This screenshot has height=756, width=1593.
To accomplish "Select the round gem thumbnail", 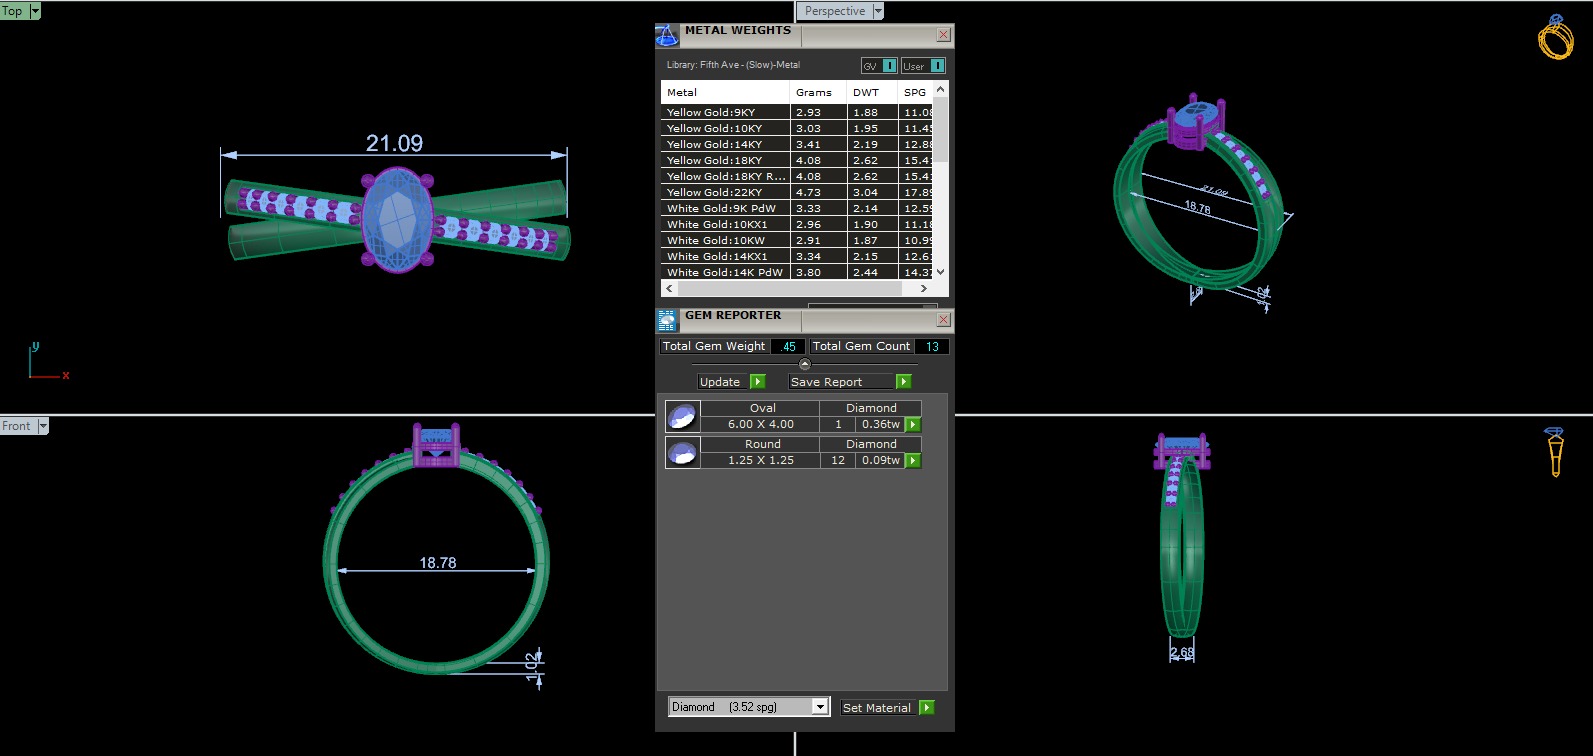I will (x=682, y=452).
